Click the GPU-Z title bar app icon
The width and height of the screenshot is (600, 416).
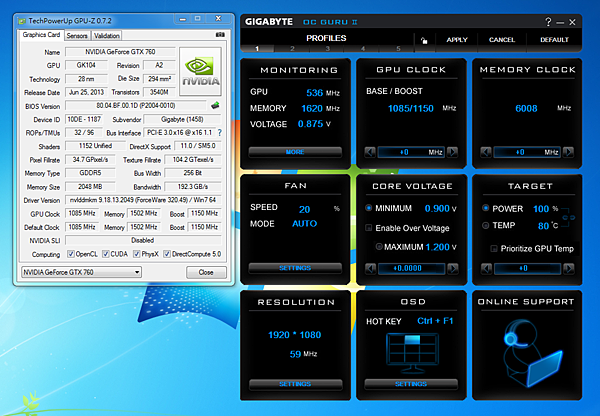[x=22, y=21]
